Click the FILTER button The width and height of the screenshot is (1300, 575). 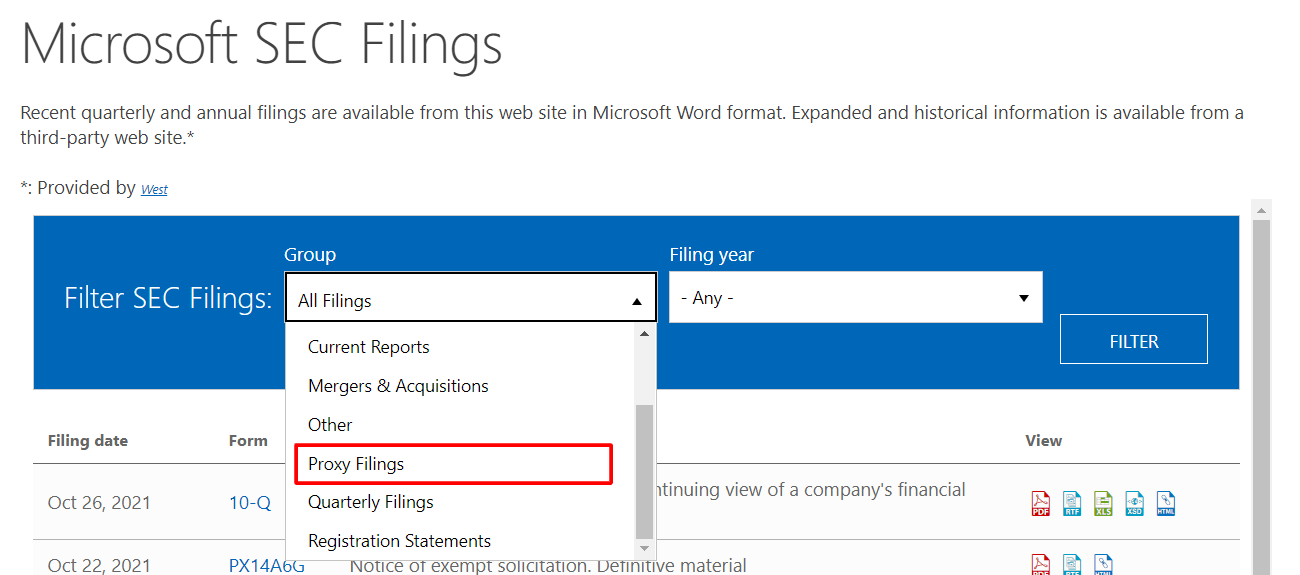(x=1134, y=339)
